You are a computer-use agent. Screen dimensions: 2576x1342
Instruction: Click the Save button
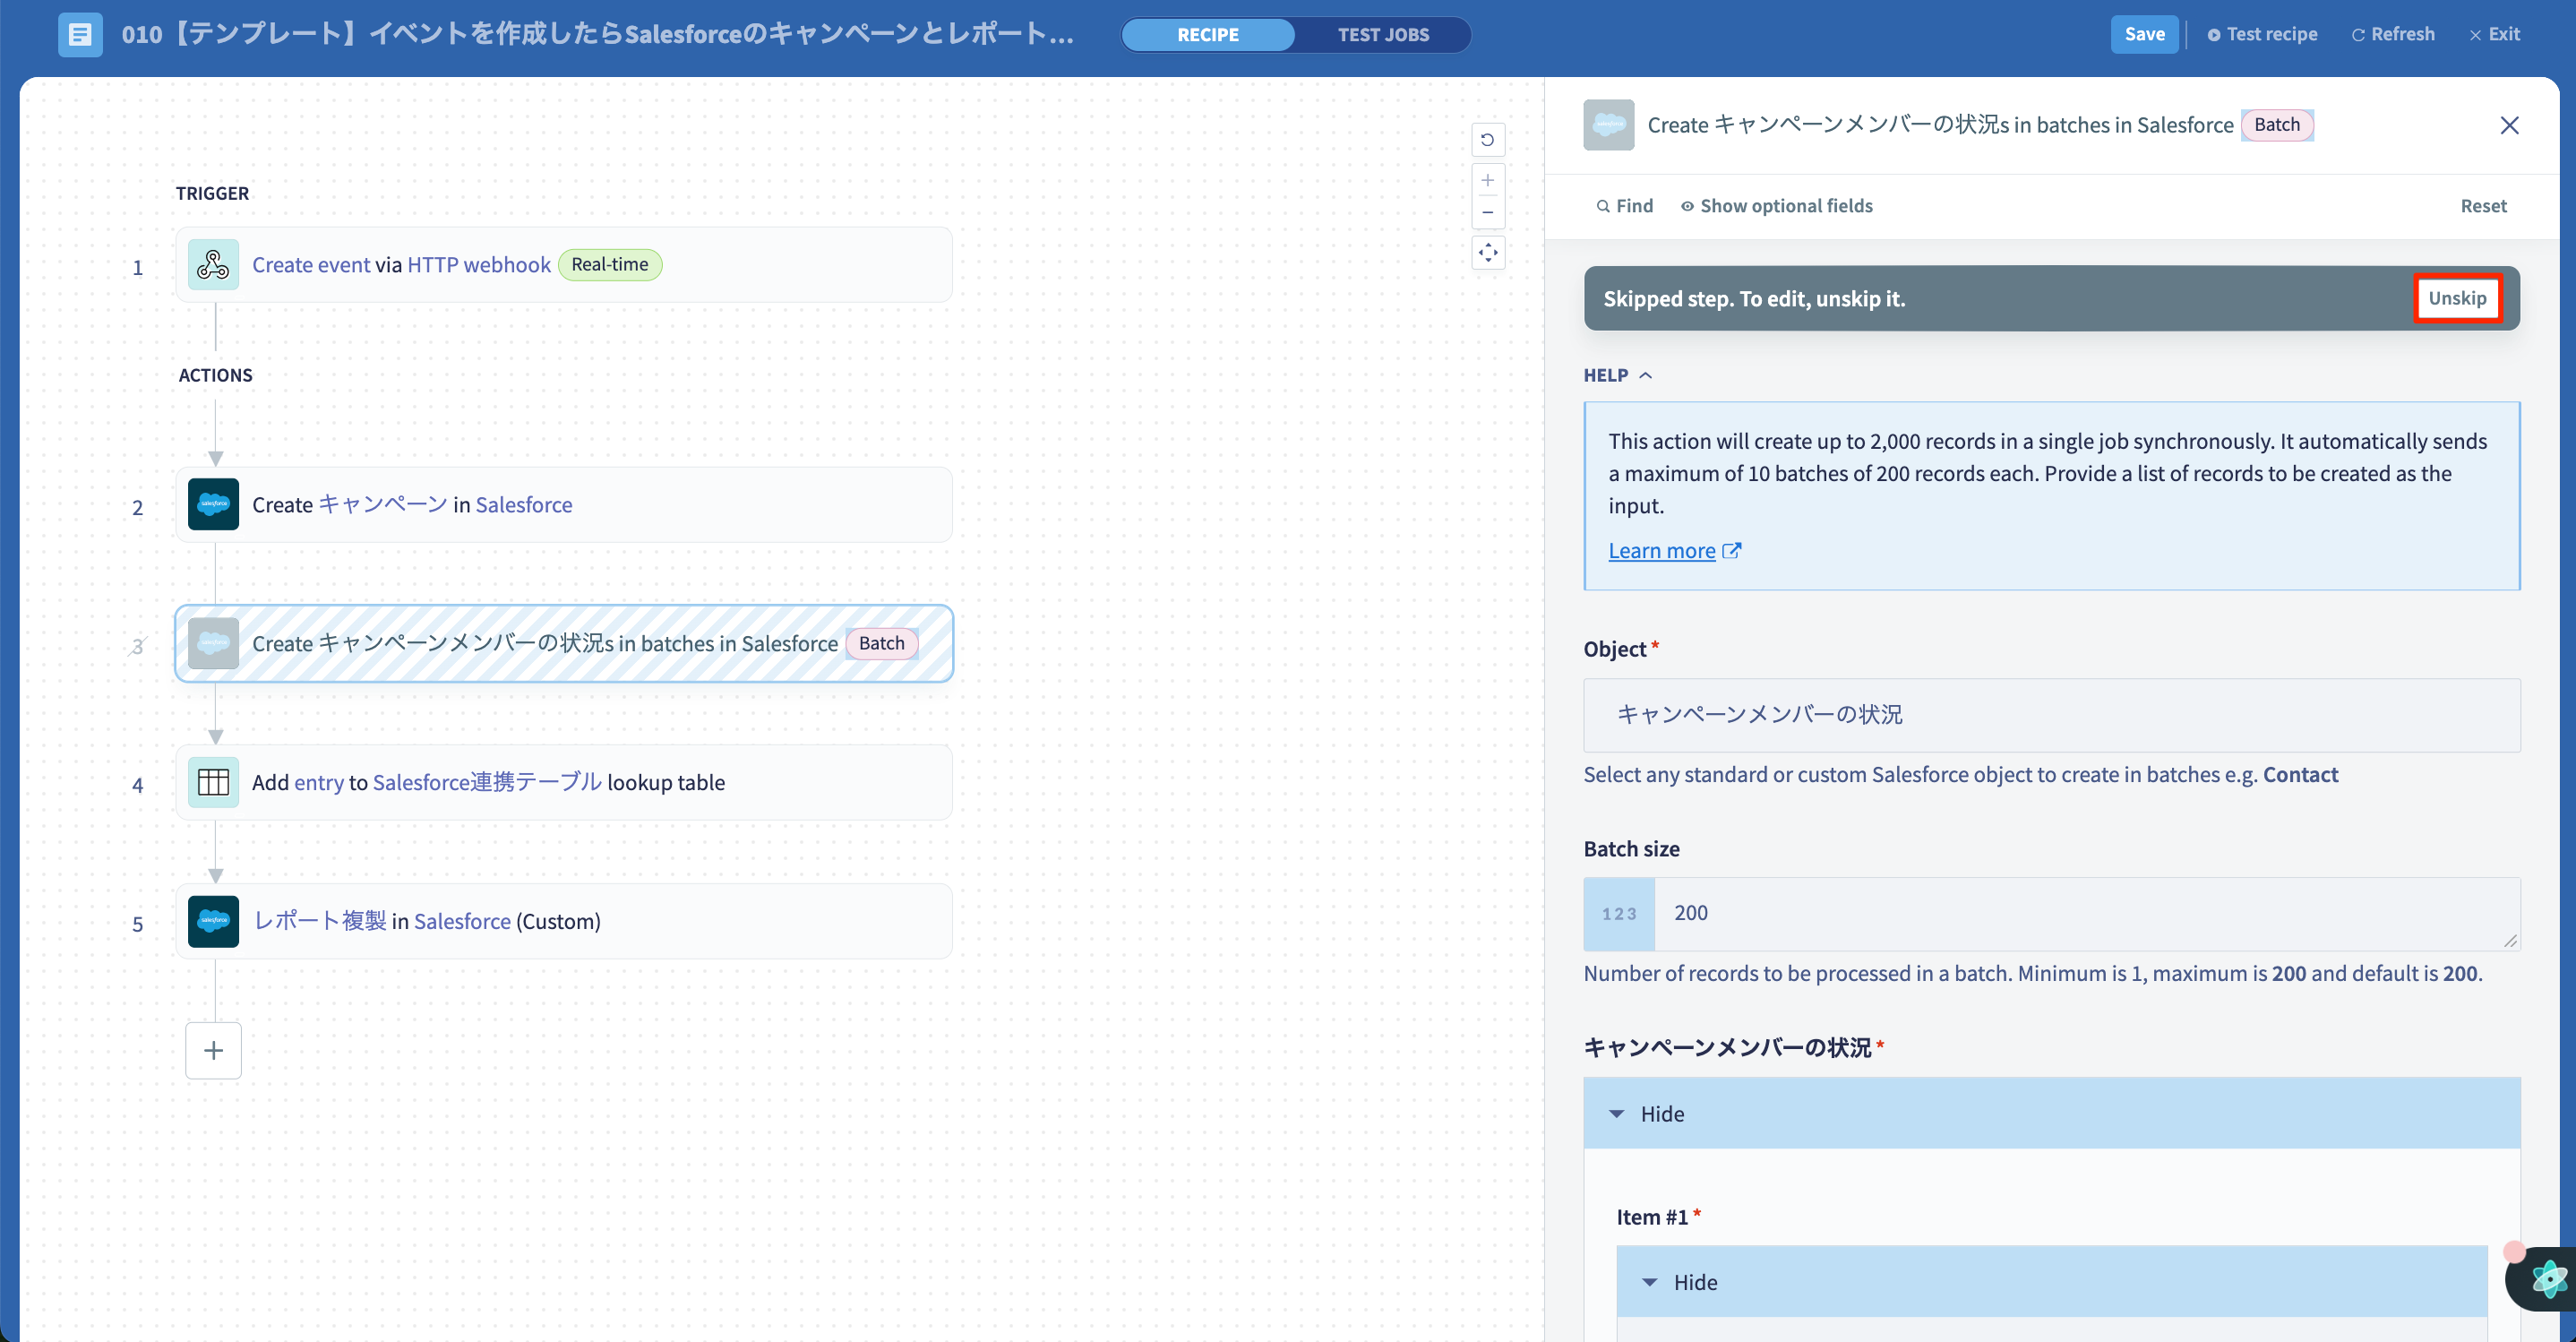click(2144, 34)
